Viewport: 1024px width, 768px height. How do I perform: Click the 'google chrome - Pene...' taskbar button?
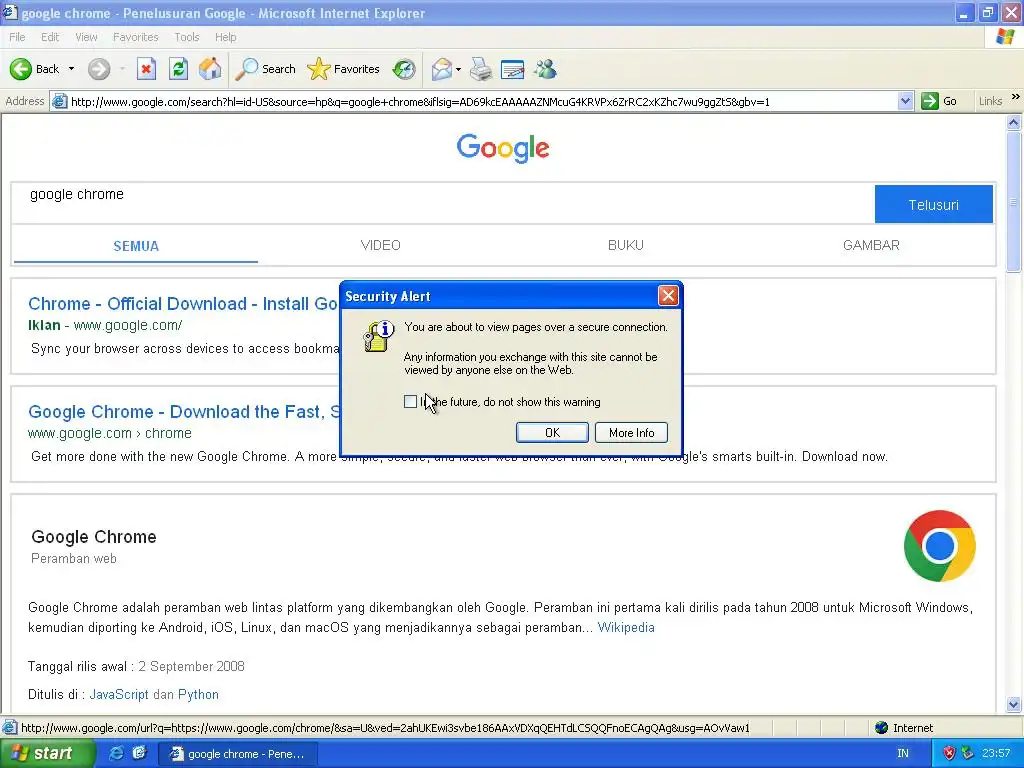[x=240, y=754]
